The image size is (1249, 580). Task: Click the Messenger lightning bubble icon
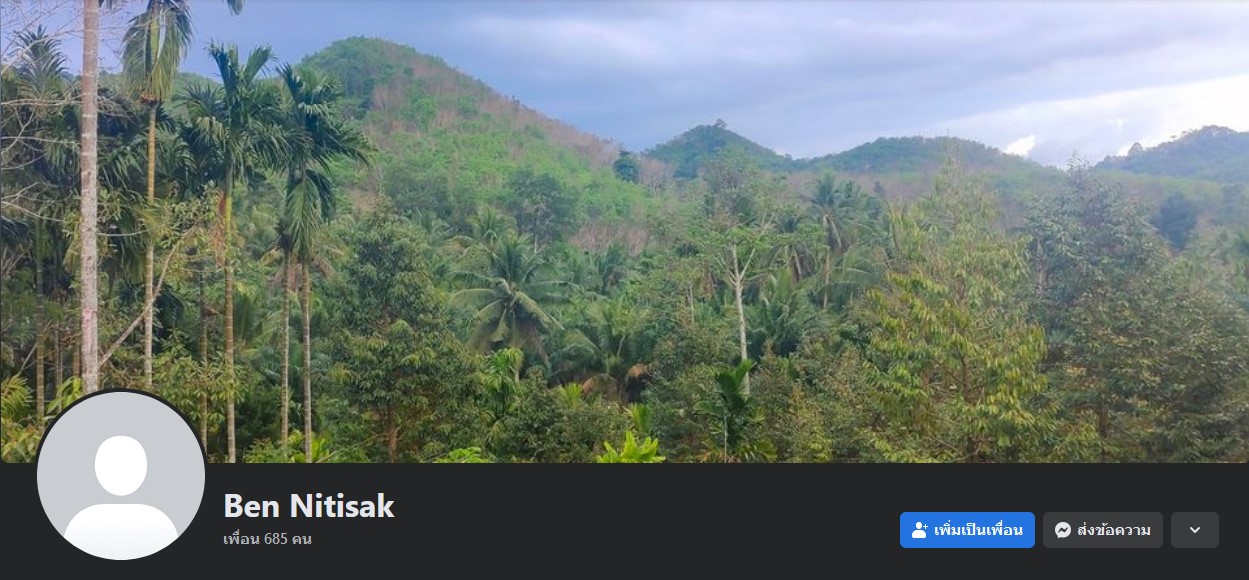coord(1063,530)
